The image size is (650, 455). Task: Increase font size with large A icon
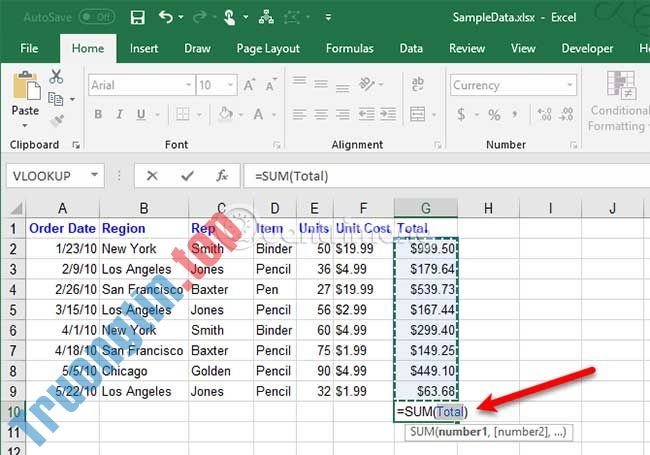(249, 85)
